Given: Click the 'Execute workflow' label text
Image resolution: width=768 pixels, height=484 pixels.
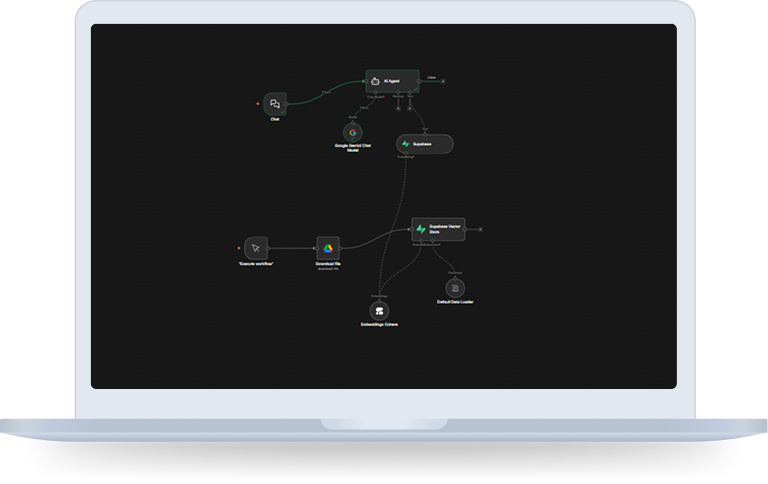Looking at the screenshot, I should point(256,263).
